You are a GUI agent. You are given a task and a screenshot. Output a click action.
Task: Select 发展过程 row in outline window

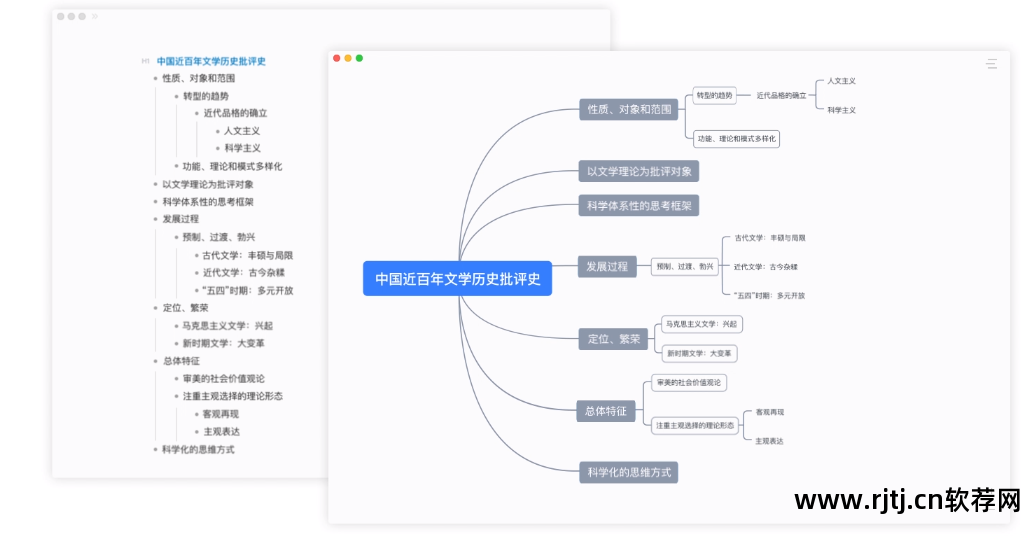click(x=181, y=219)
